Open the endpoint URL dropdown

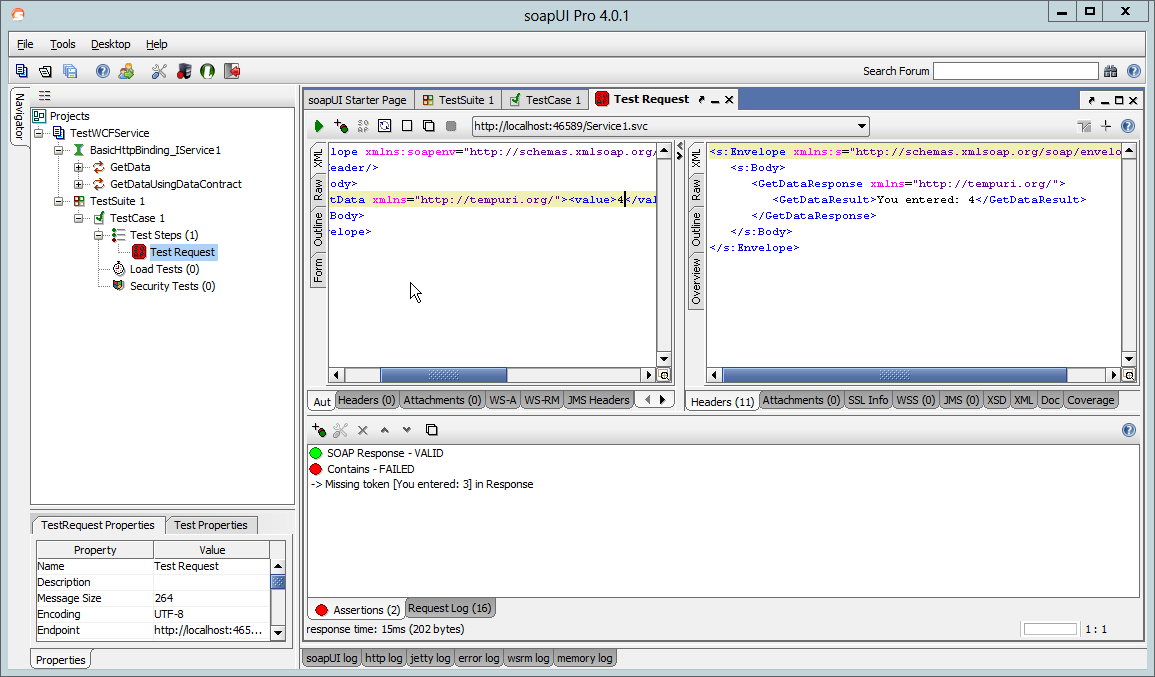coord(861,126)
